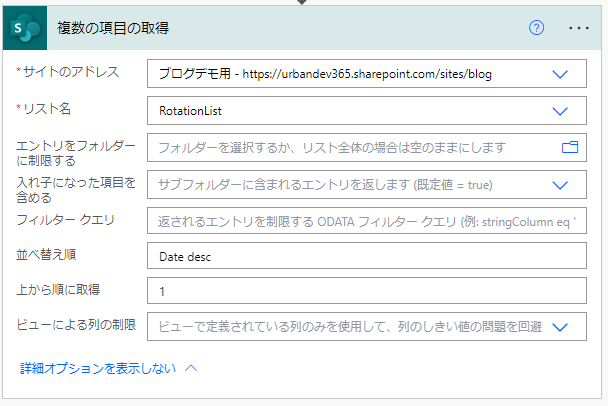Open folder picker icon in エントリをフォルダー field
The height and width of the screenshot is (406, 608).
(570, 147)
